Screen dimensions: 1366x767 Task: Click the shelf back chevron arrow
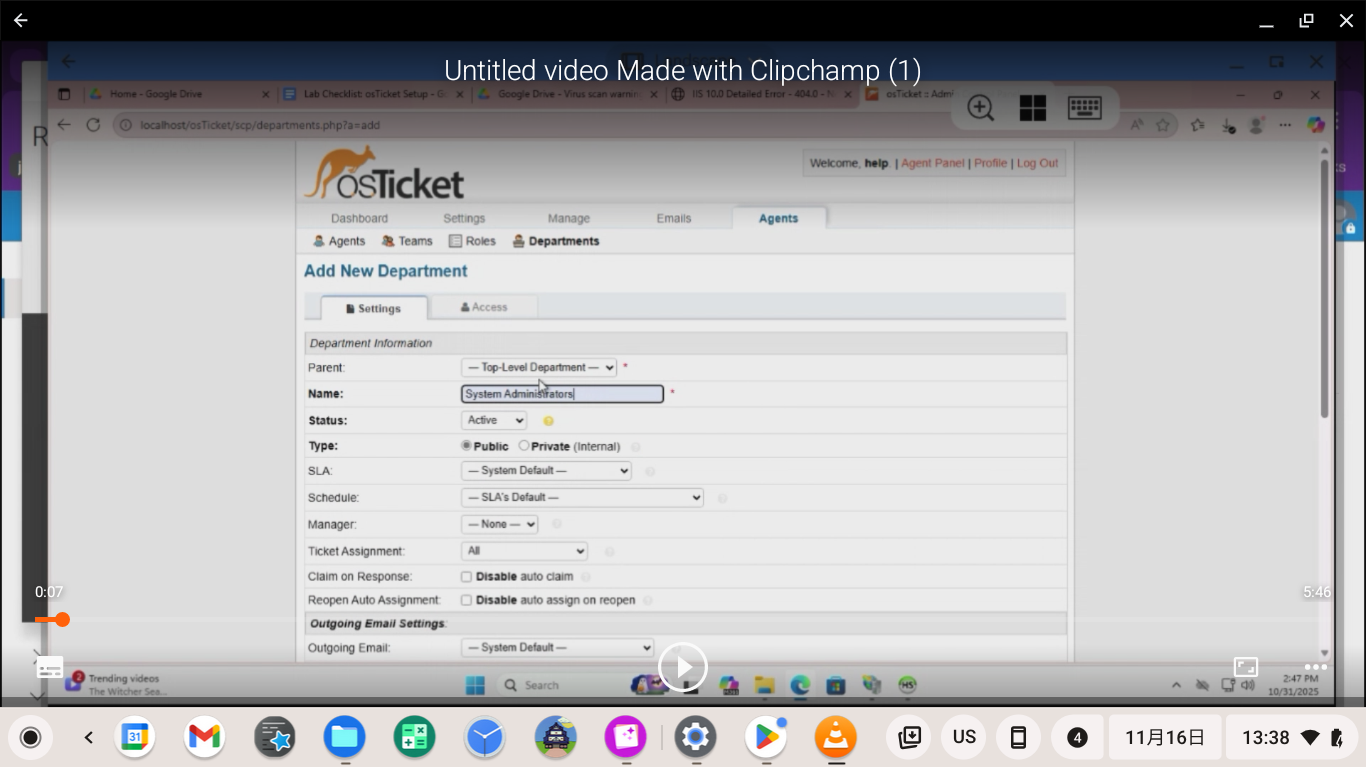coord(88,738)
